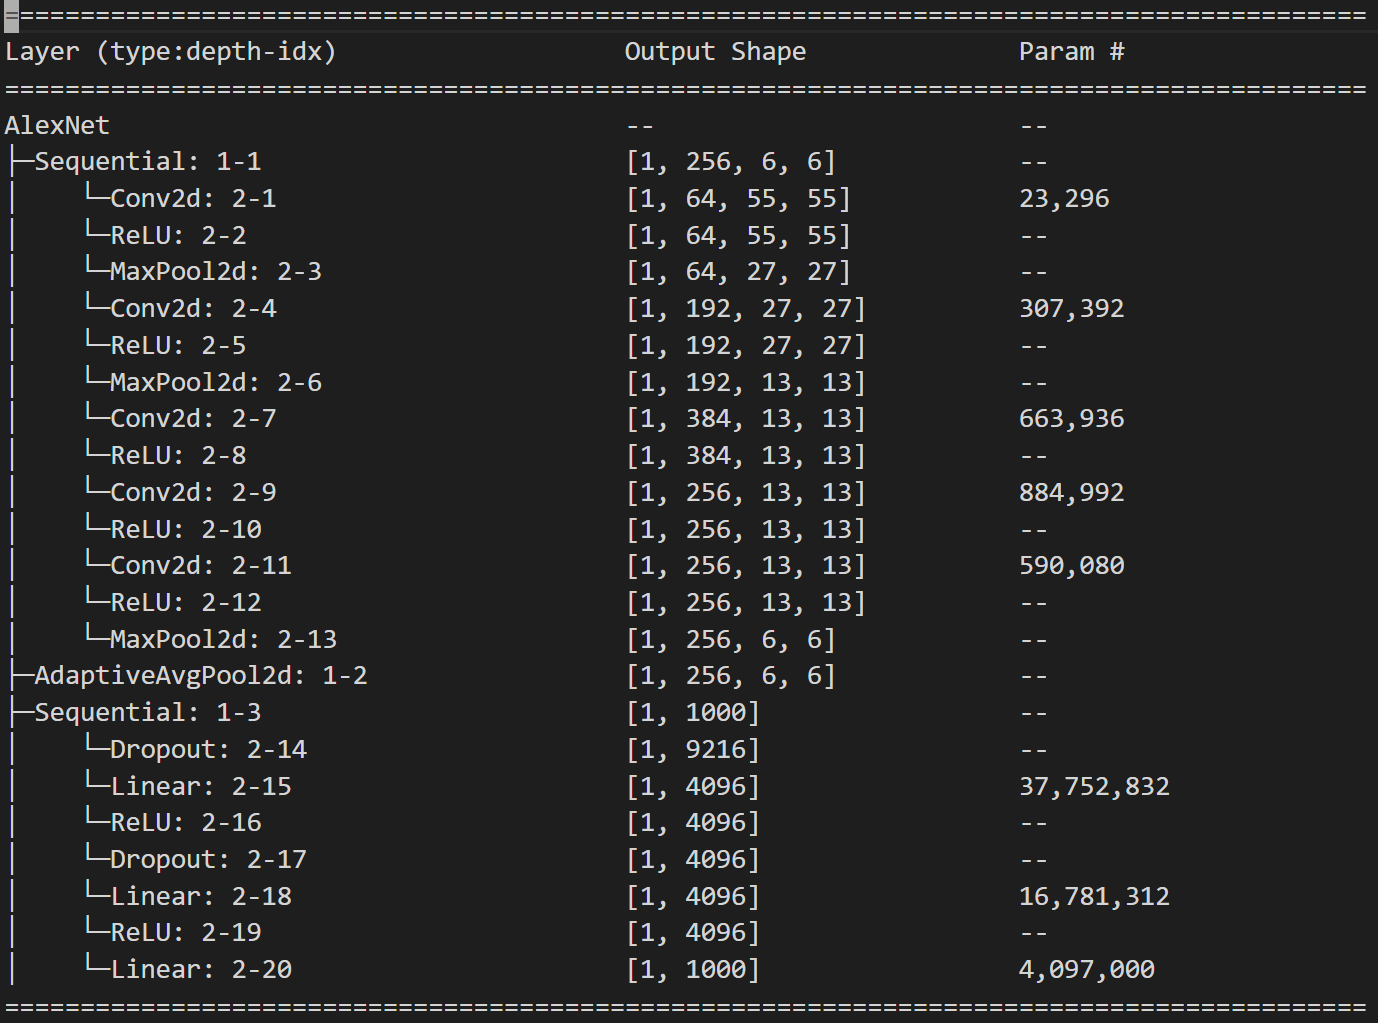Screen dimensions: 1378x1023
Task: Click the ReLU: 2-10 layer name
Action: (185, 529)
